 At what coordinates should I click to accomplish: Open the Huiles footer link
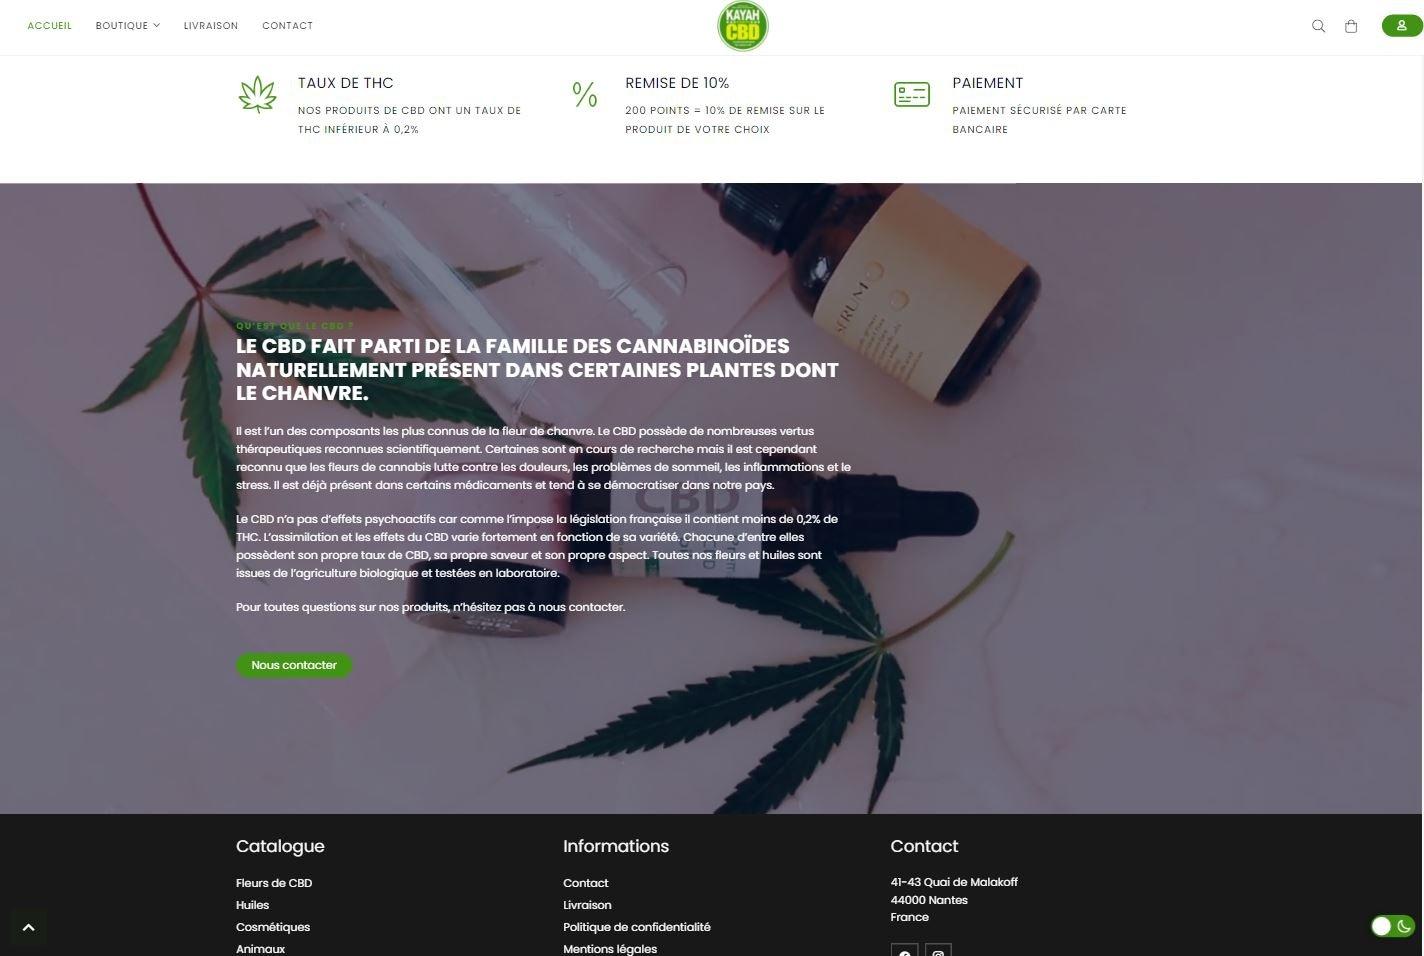[x=252, y=905]
